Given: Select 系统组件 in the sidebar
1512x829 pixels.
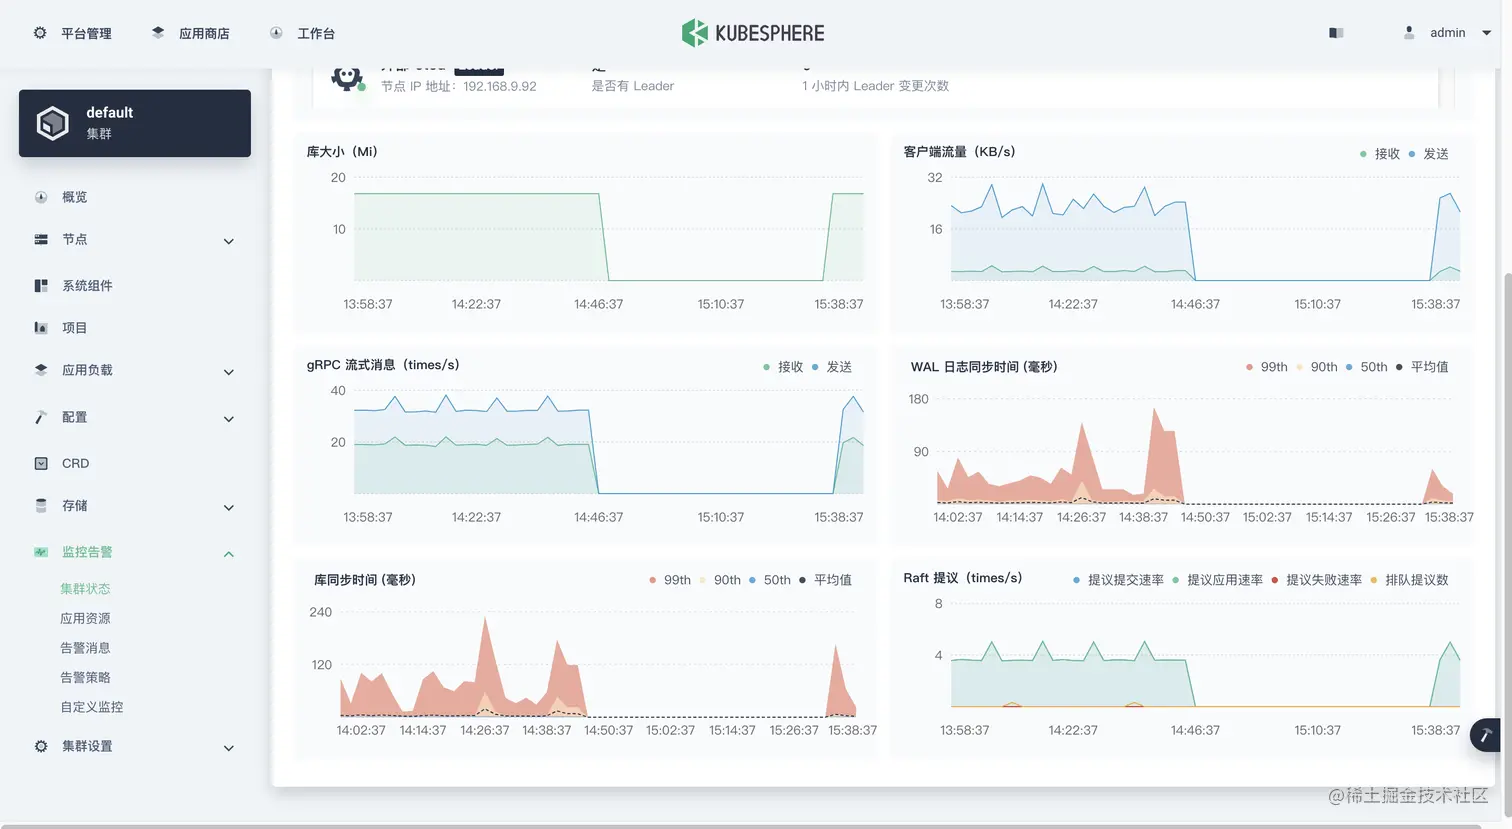Looking at the screenshot, I should click(87, 285).
